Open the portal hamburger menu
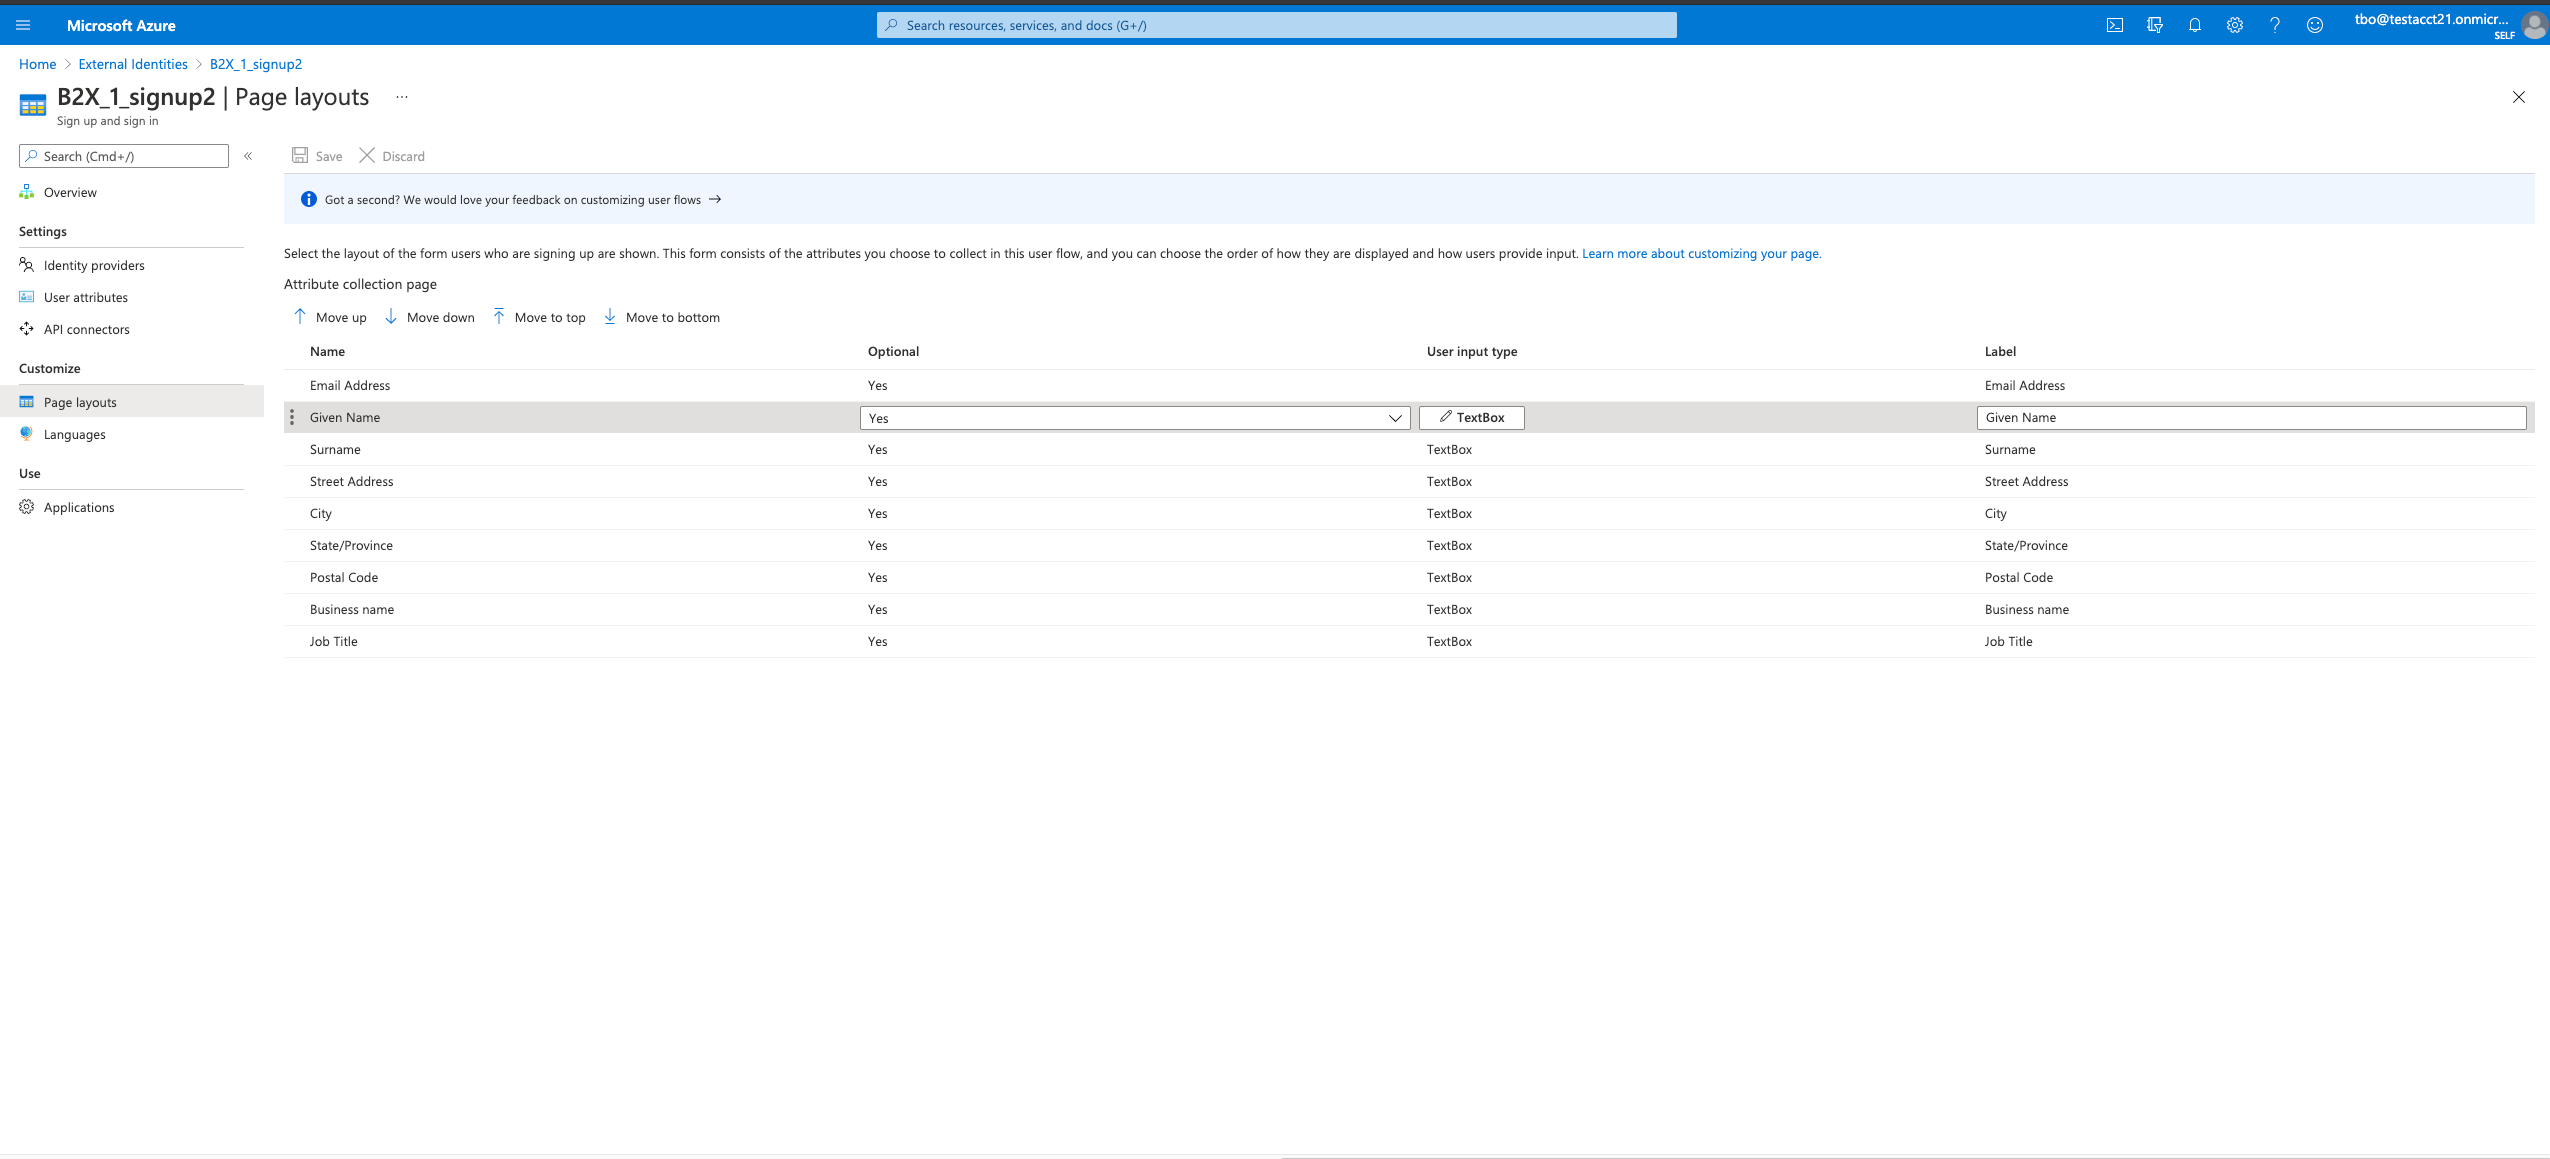Screen dimensions: 2550x1159 [x=23, y=24]
